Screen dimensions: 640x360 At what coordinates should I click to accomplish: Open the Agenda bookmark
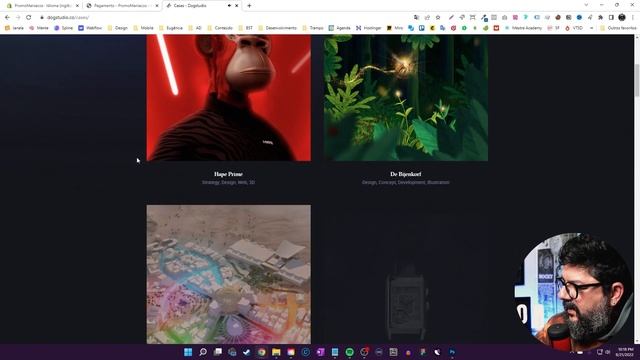click(x=340, y=28)
